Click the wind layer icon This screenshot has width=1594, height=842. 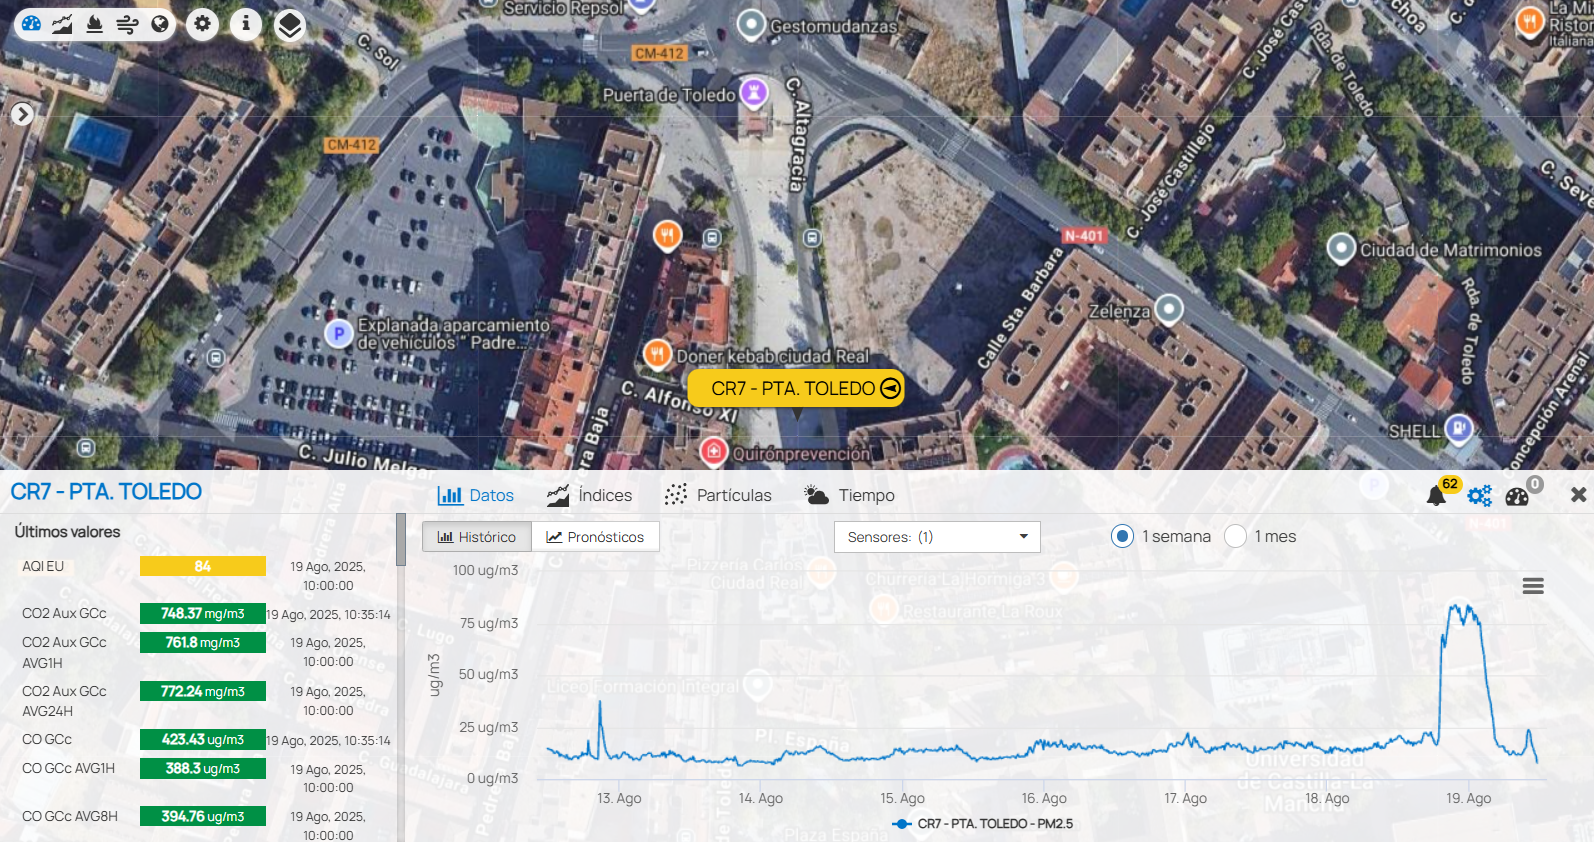127,24
